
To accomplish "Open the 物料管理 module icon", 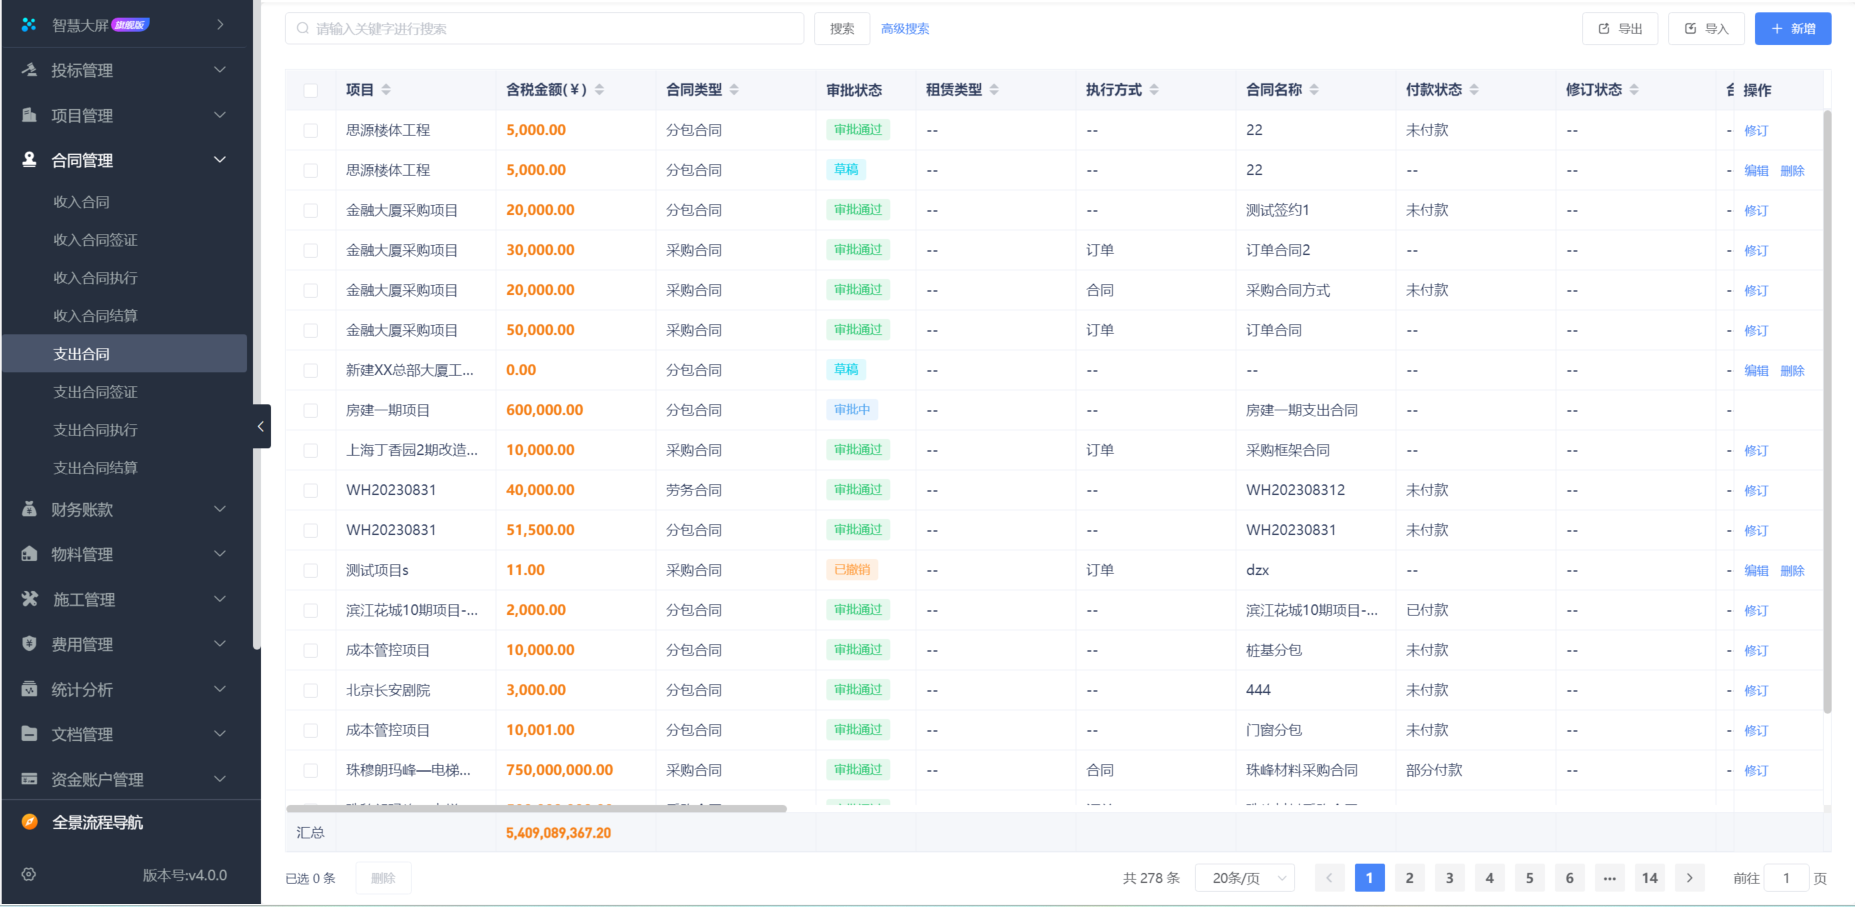I will [x=28, y=554].
